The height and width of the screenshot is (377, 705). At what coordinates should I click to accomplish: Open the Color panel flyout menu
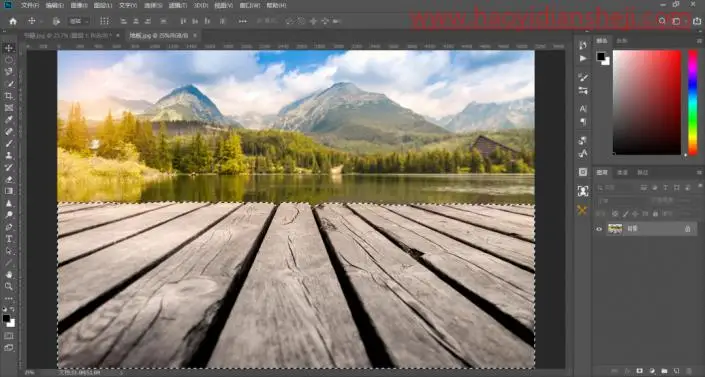(x=699, y=41)
